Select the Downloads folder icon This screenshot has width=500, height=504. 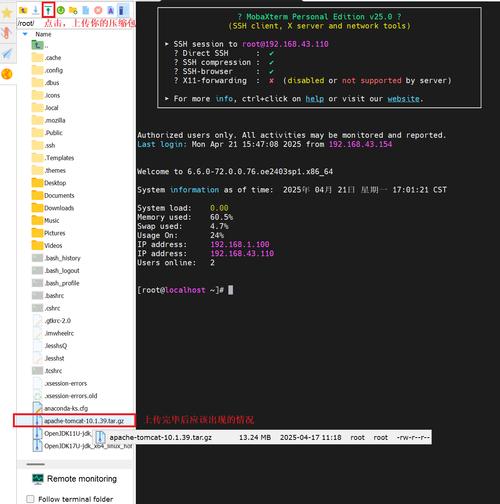[x=38, y=208]
